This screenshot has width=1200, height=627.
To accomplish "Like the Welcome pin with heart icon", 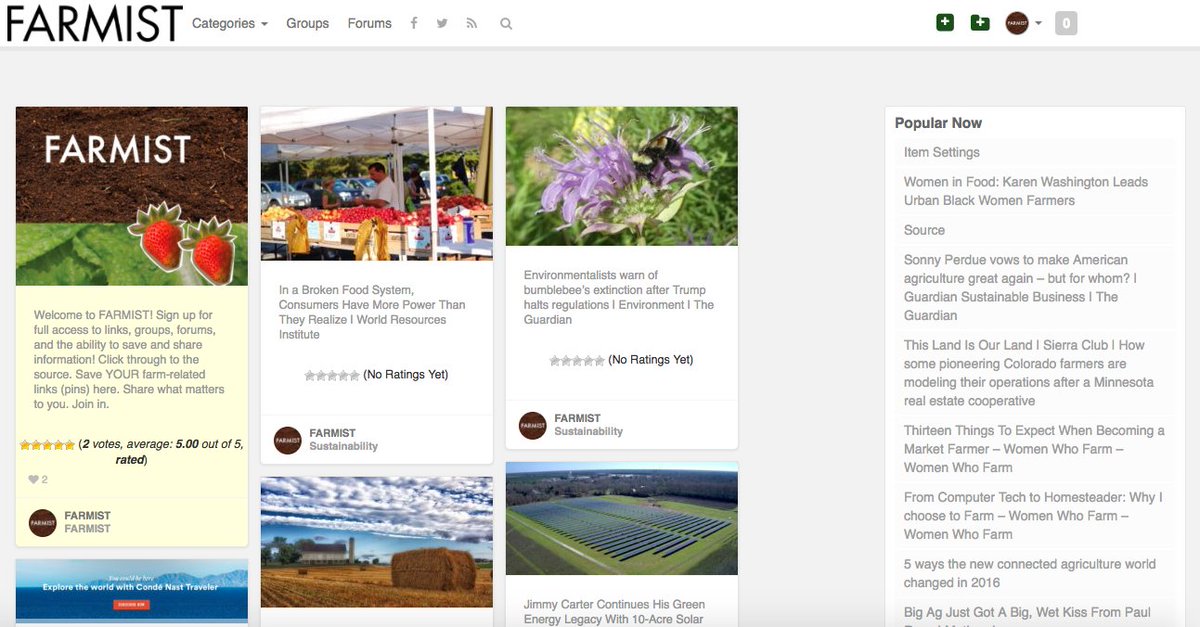I will click(x=34, y=480).
